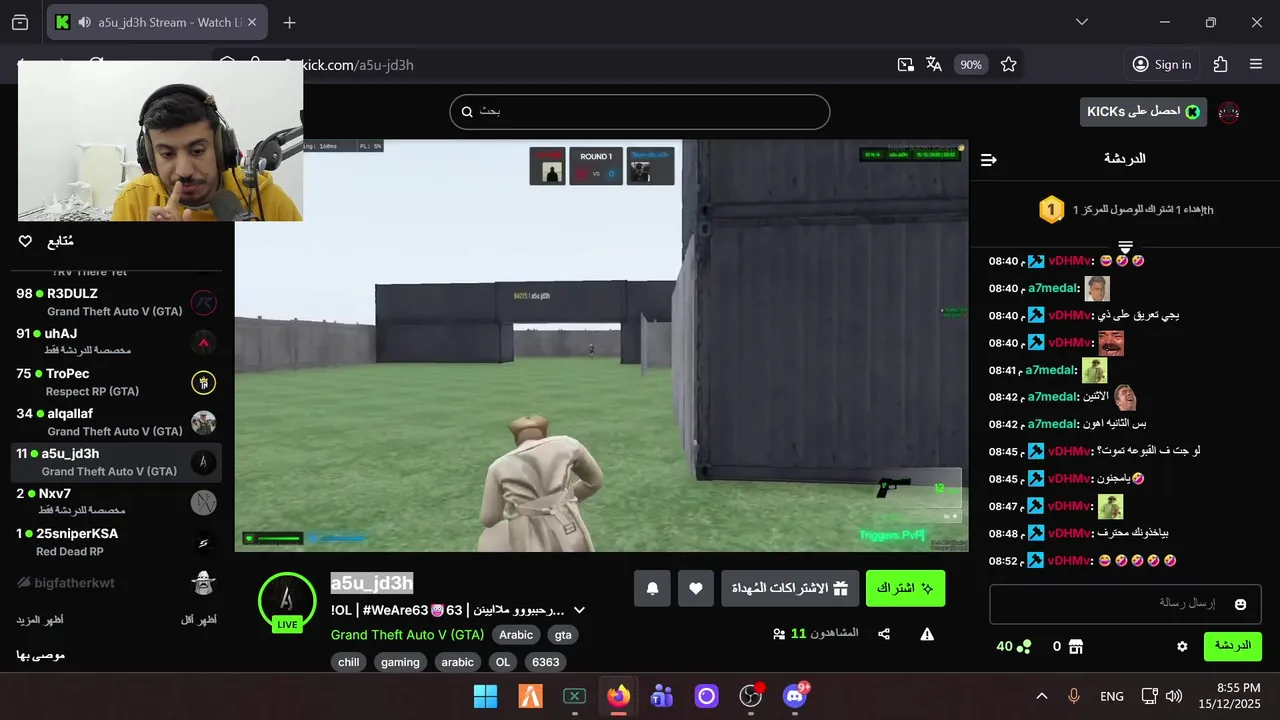1280x720 pixels.
Task: Select the gta tag
Action: coord(563,635)
